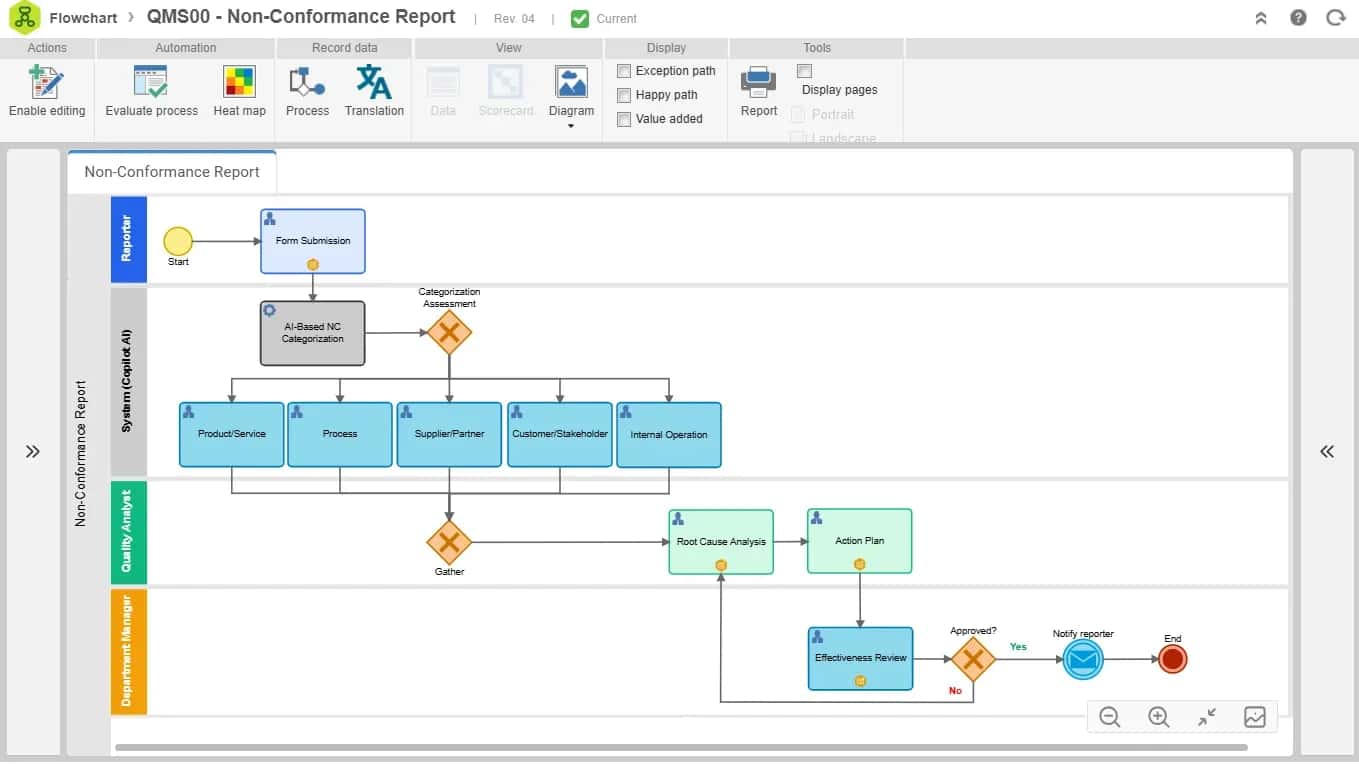Screen dimensions: 1359x764
Task: Select the Categorization Assessment gateway
Action: tap(449, 333)
